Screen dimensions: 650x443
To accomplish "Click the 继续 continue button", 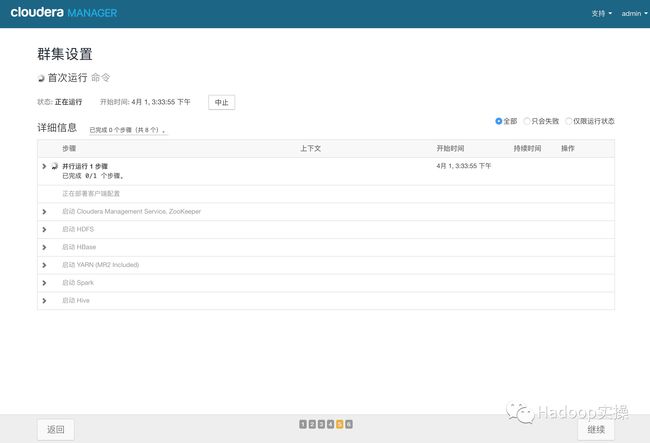I will tap(596, 429).
